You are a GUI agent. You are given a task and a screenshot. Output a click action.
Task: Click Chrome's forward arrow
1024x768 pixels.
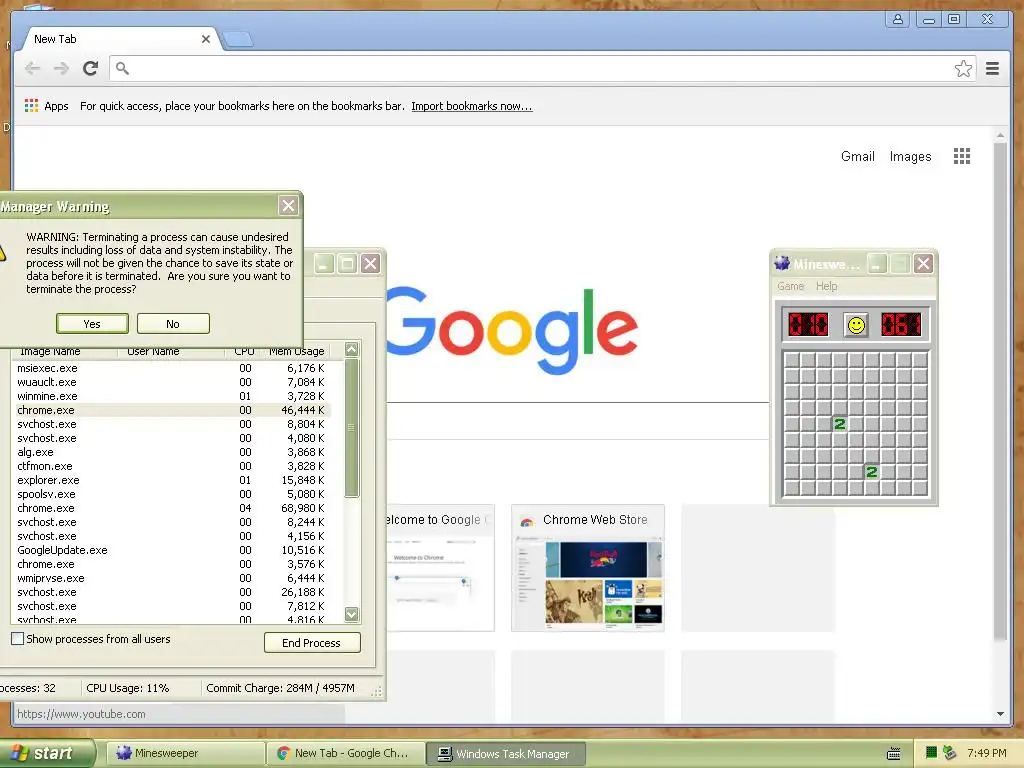(x=61, y=68)
